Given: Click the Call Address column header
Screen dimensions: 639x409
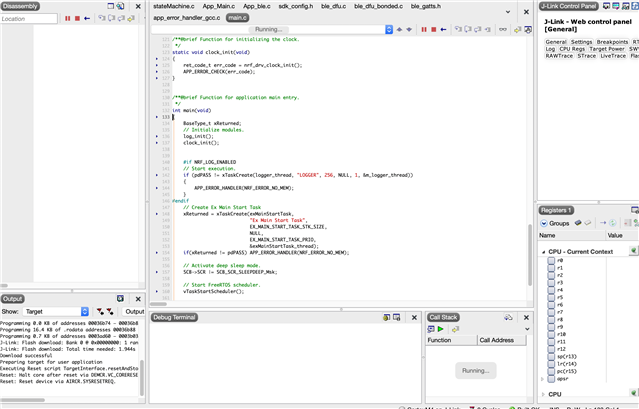Looking at the screenshot, I should click(x=502, y=340).
